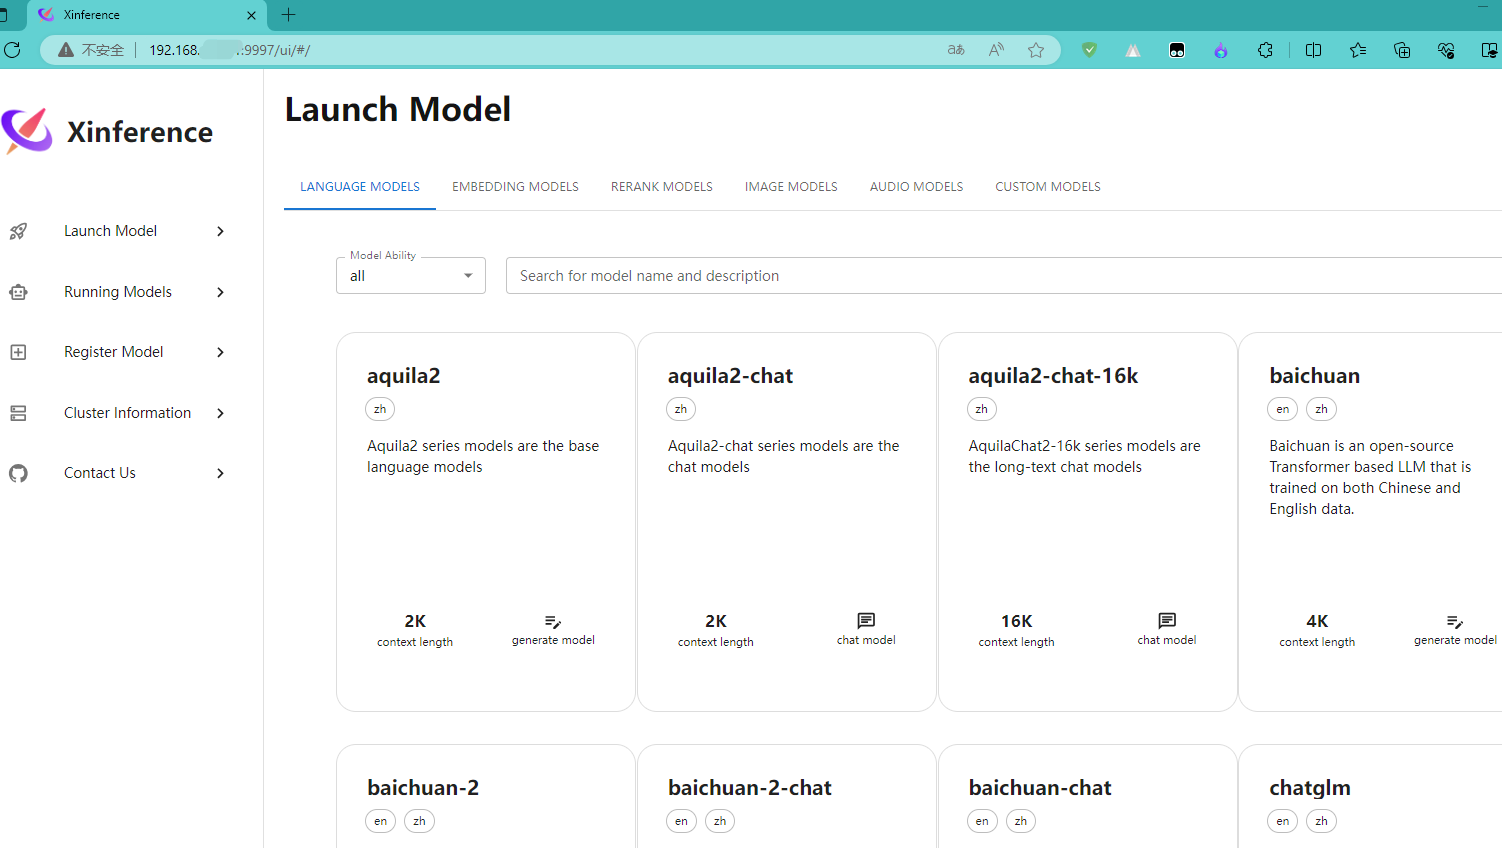
Task: Switch to the Image Models tab
Action: (791, 187)
